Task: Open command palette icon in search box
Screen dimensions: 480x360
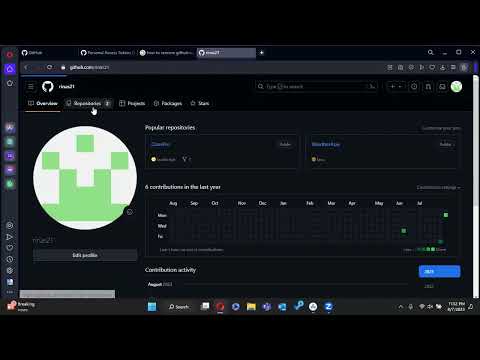Action: coord(372,87)
